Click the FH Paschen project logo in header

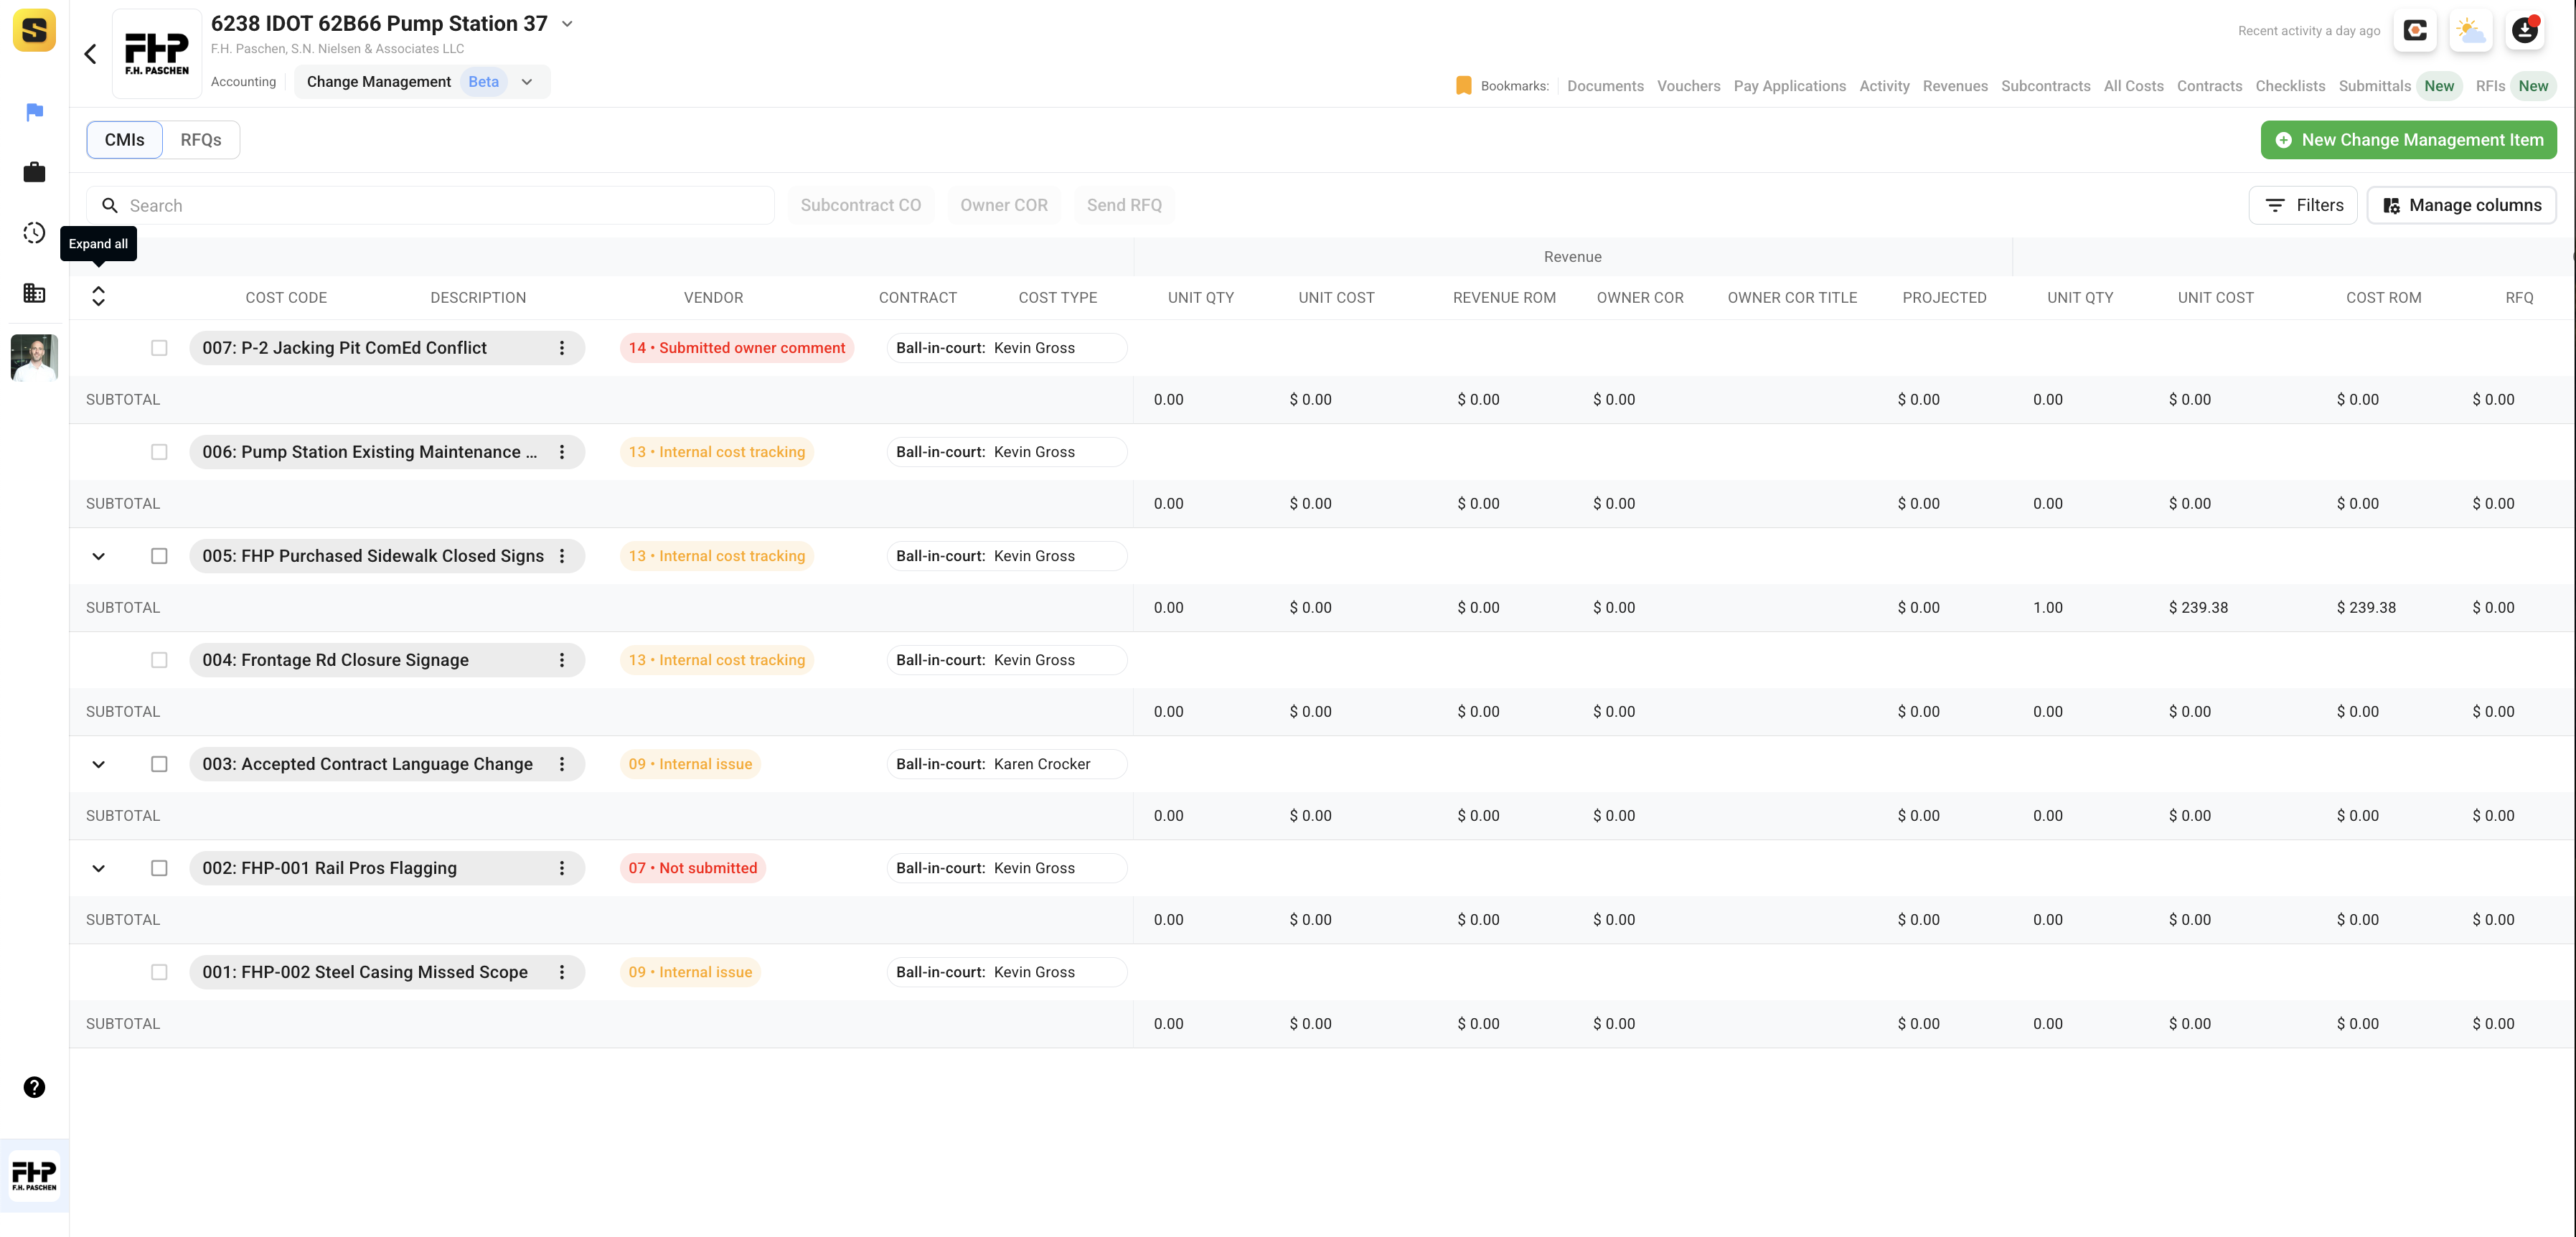pyautogui.click(x=157, y=54)
